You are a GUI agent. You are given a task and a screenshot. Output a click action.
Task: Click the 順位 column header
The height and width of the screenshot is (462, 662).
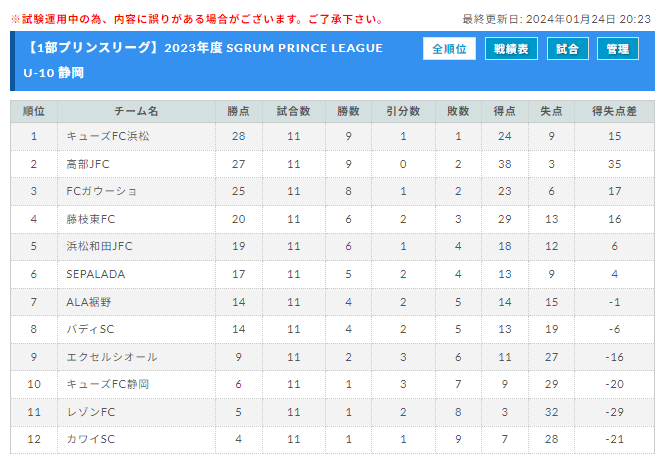(34, 111)
